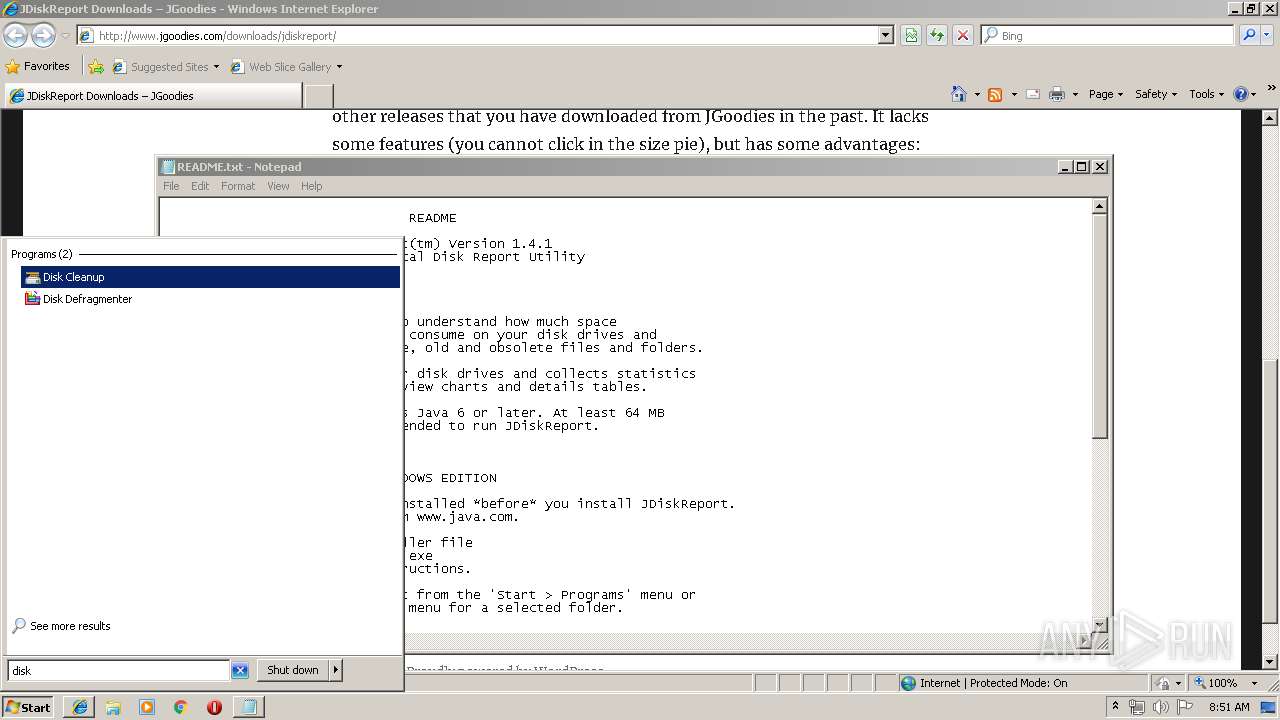Click the Start button
This screenshot has width=1280, height=720.
pos(28,707)
